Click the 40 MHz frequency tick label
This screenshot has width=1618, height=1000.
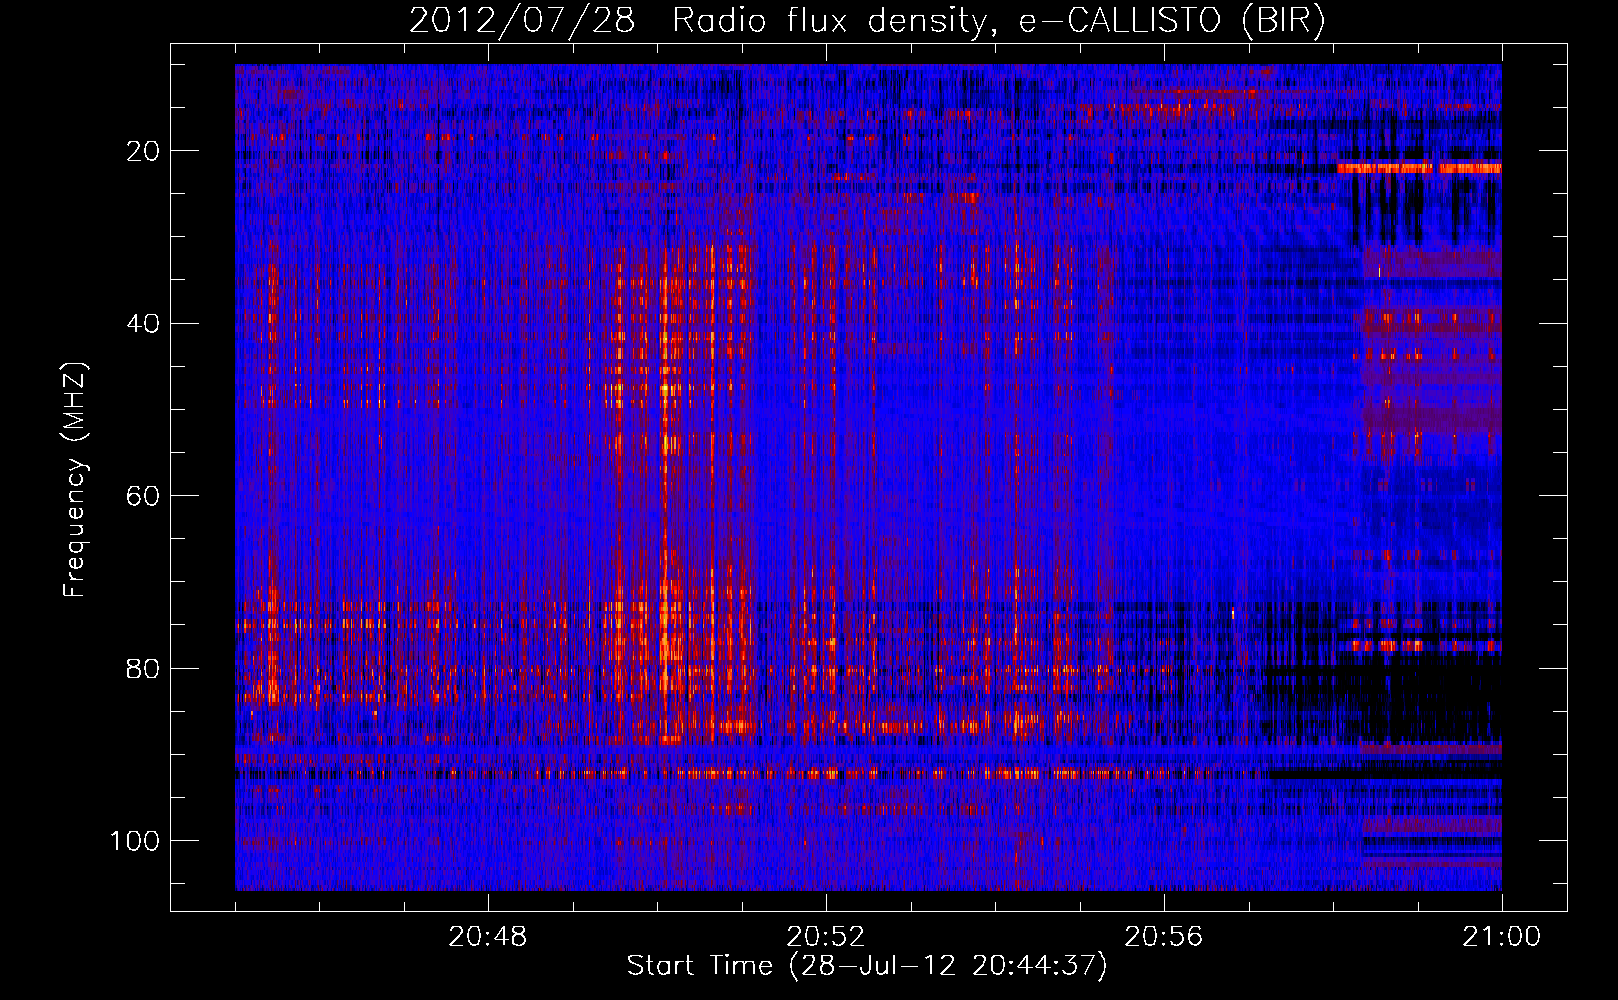click(143, 323)
